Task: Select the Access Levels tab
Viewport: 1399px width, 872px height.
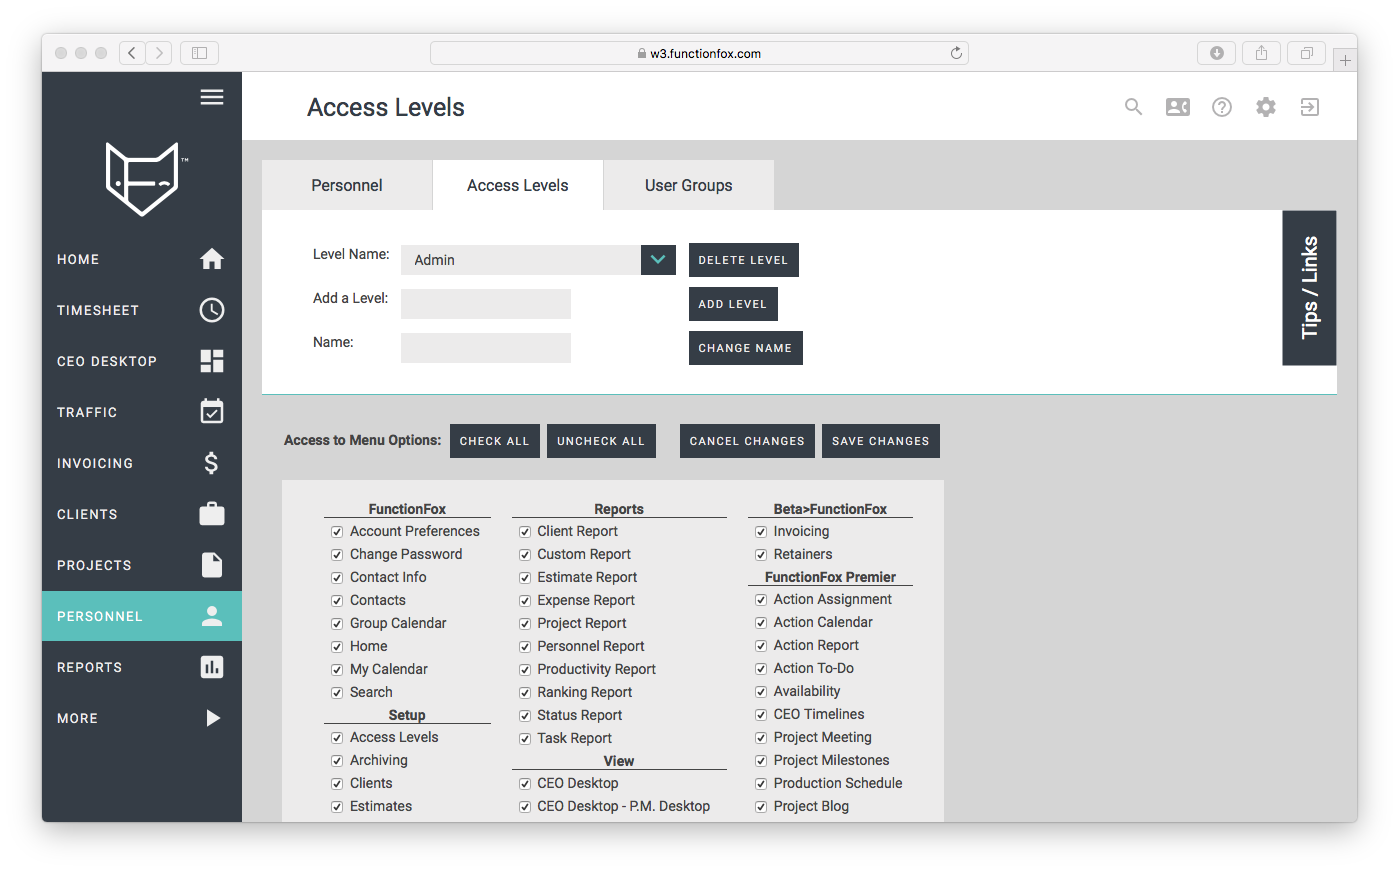Action: (518, 185)
